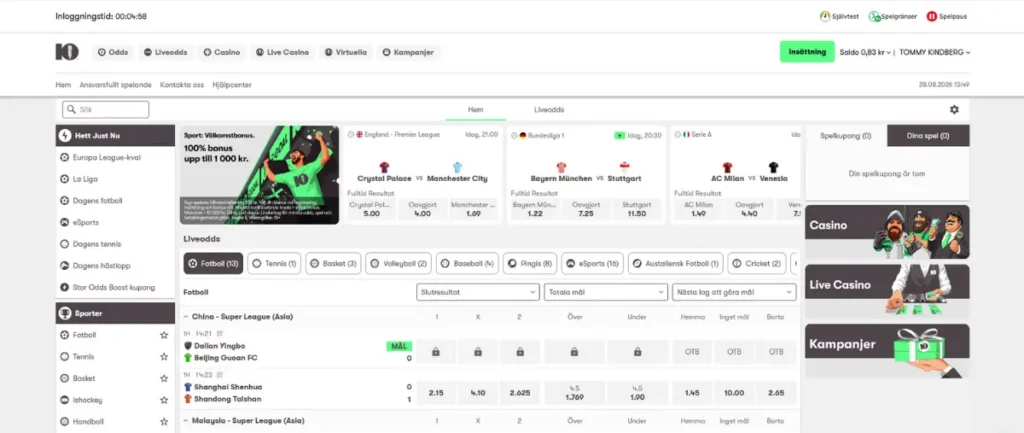1024x433 pixels.
Task: Collapse China - Super League (Asia) section
Action: pos(186,317)
